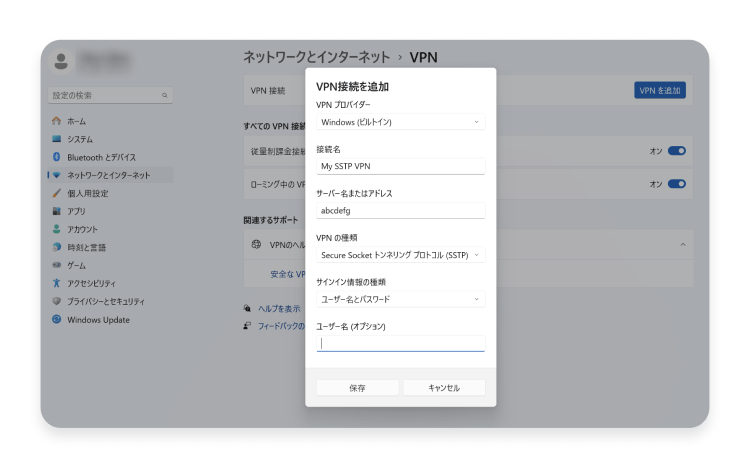Image resolution: width=750 pixels, height=468 pixels.
Task: Click ネットワークとインターネット breadcrumb heading
Action: coord(316,57)
